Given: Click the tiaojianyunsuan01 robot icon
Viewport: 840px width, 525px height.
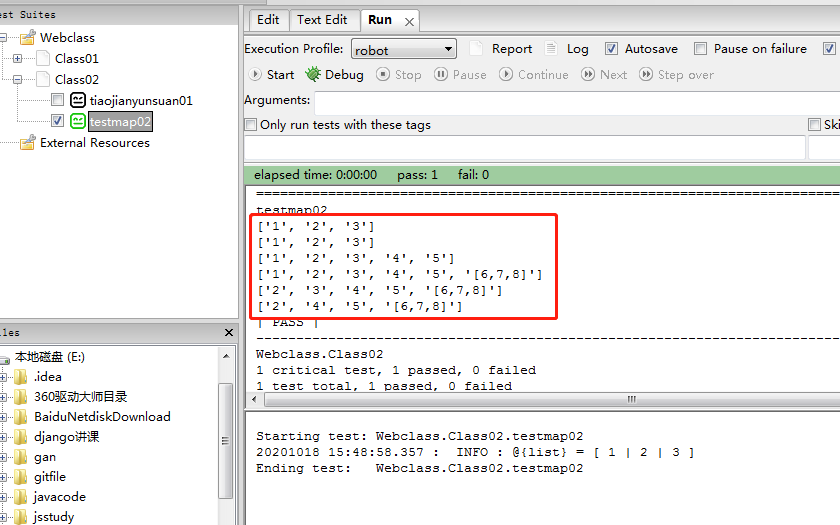Looking at the screenshot, I should pos(78,100).
